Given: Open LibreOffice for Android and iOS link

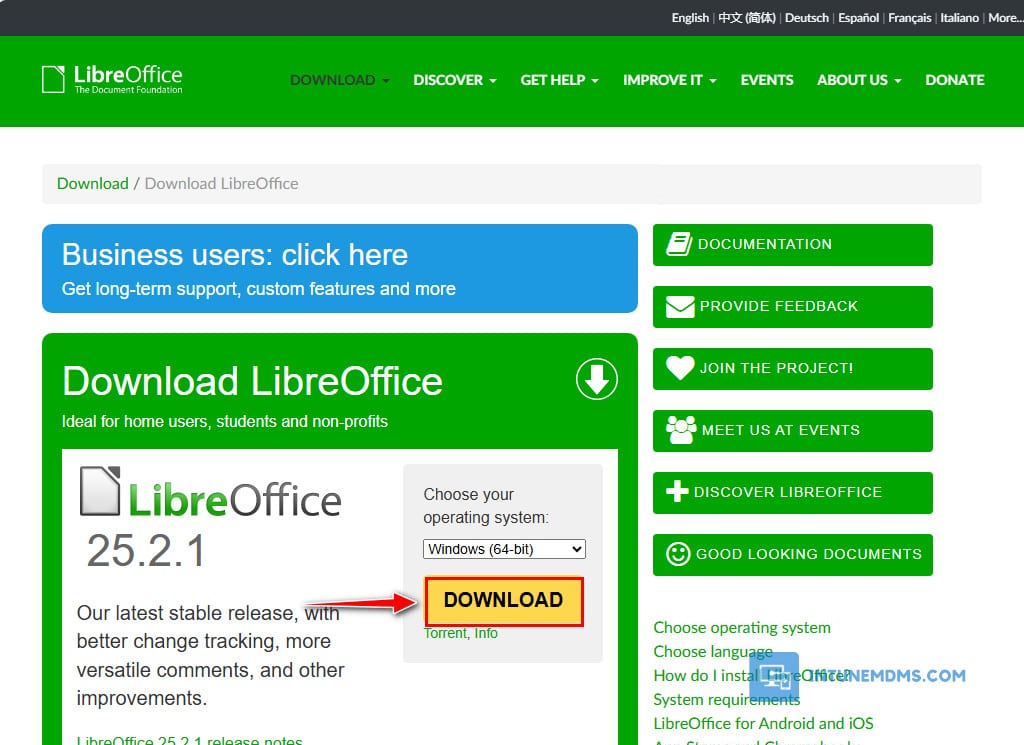Looking at the screenshot, I should pyautogui.click(x=763, y=723).
